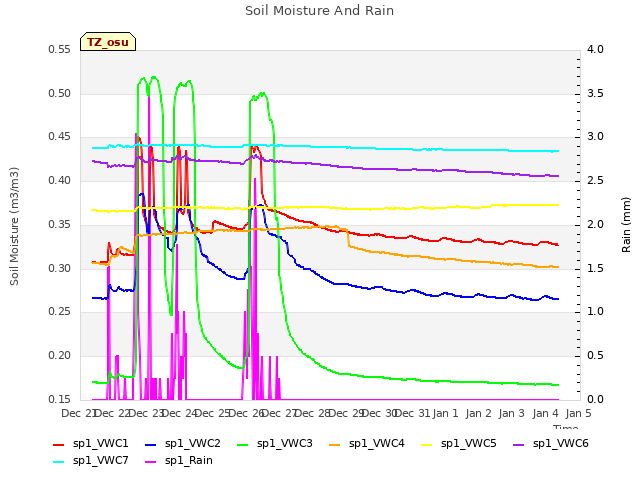Click the sp1_Rain legend label
This screenshot has height=480, width=640.
[x=189, y=461]
